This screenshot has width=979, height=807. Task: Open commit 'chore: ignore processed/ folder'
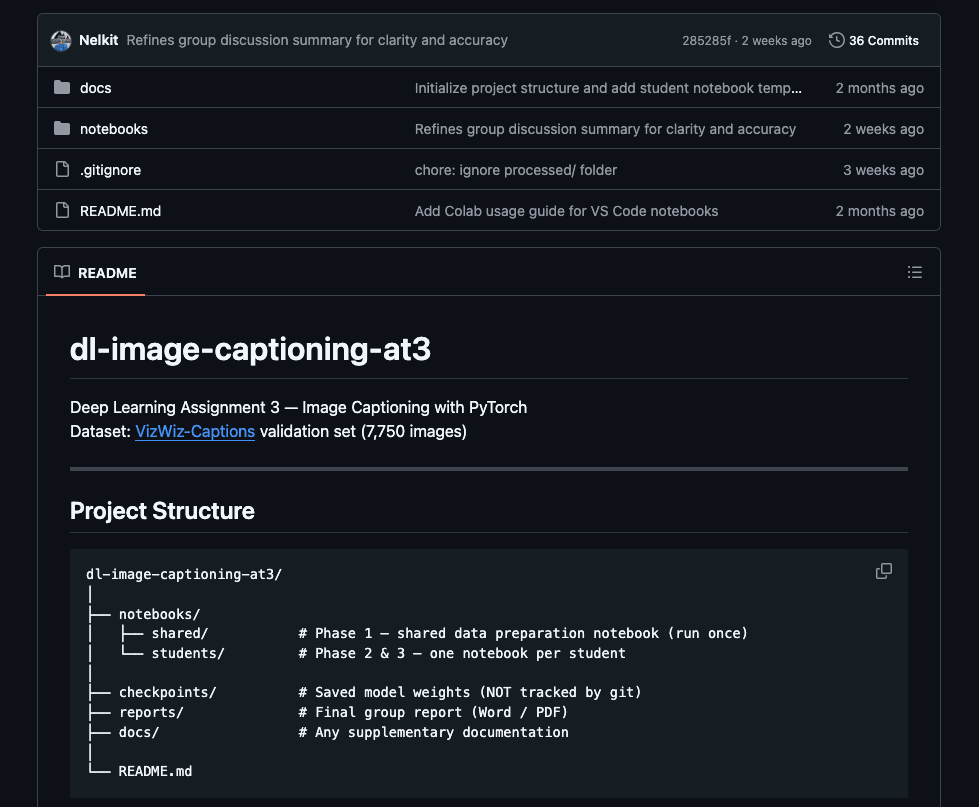[x=516, y=170]
